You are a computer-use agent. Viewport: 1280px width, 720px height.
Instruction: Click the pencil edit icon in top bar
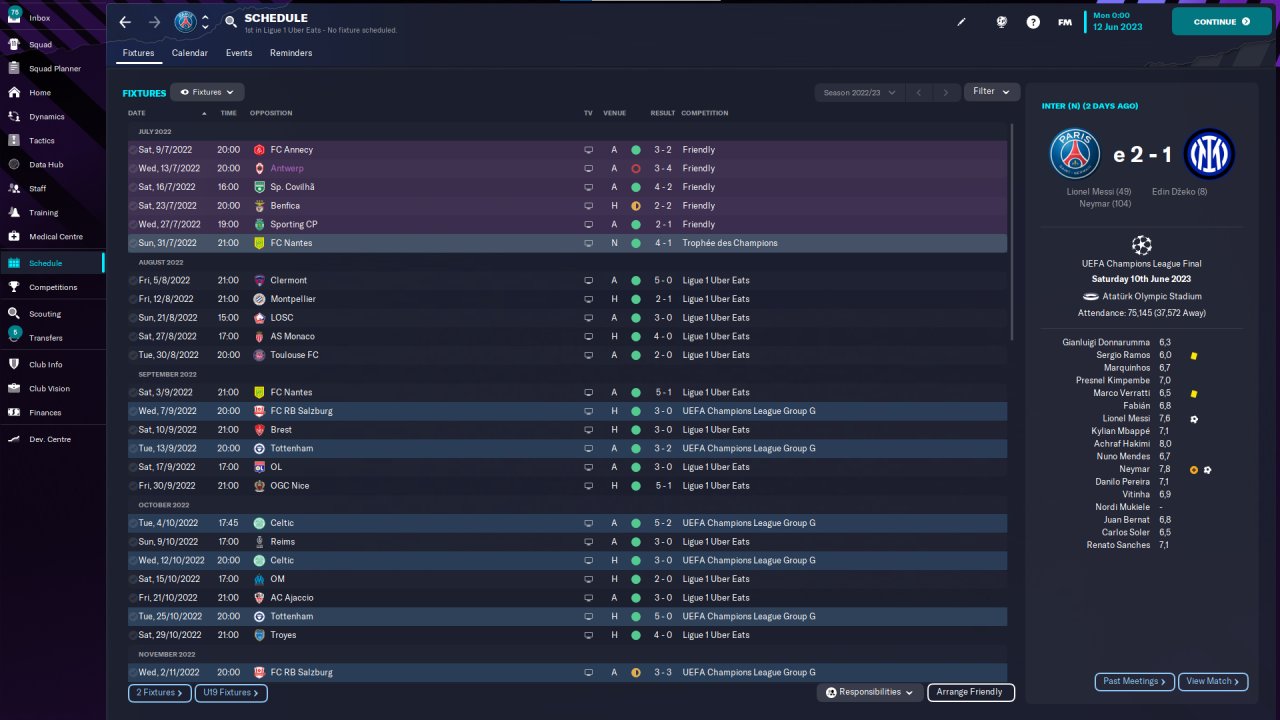(x=962, y=22)
